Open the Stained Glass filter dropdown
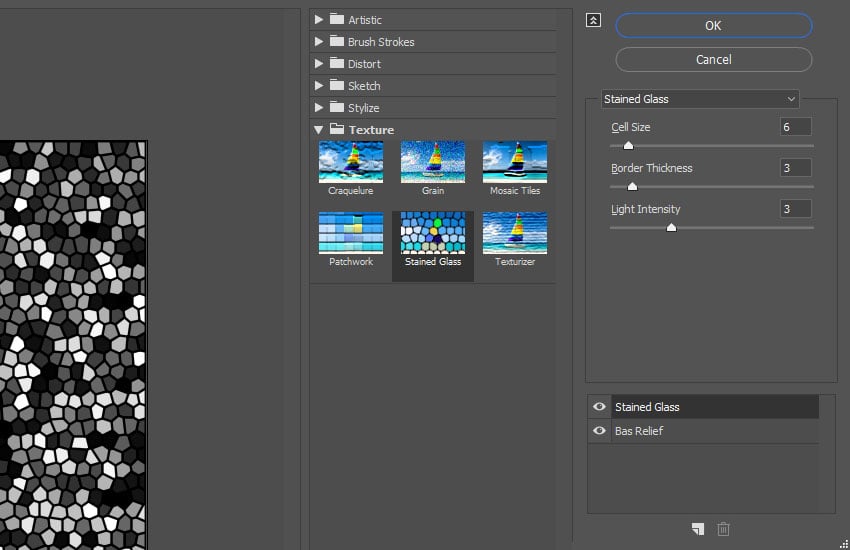This screenshot has width=850, height=550. coord(700,99)
